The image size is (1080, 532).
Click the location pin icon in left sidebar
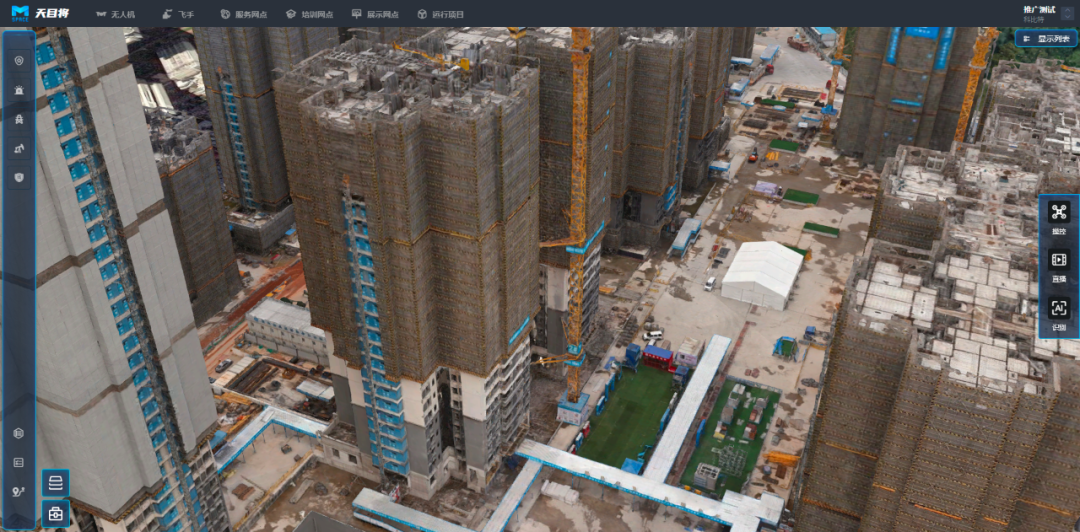click(19, 61)
